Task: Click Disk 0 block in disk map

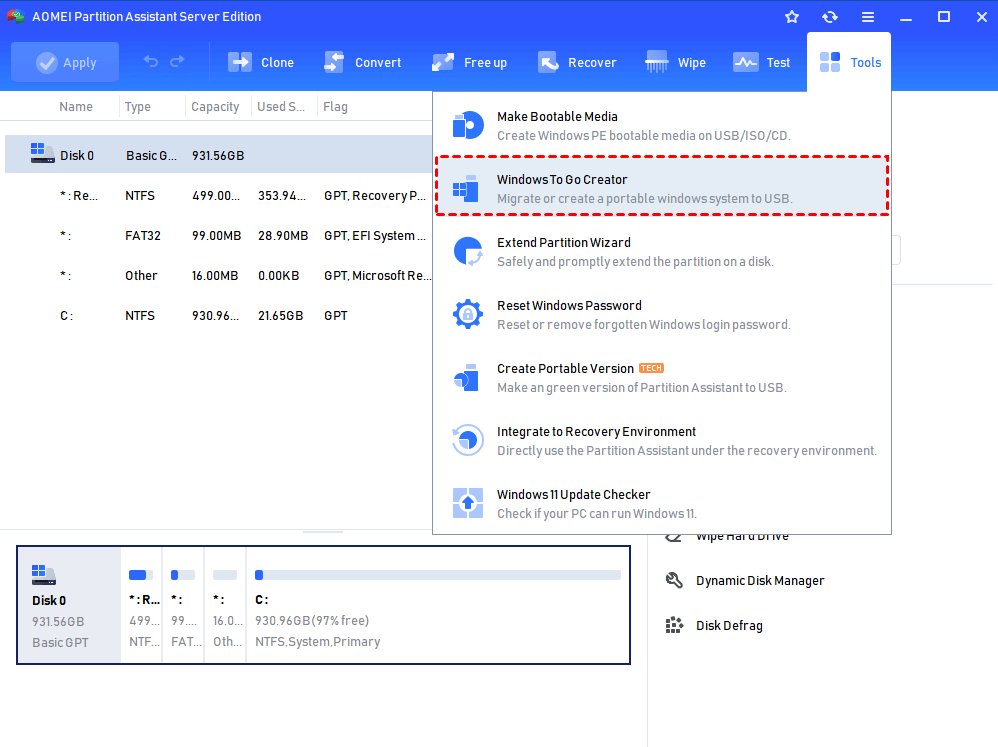Action: coord(69,605)
